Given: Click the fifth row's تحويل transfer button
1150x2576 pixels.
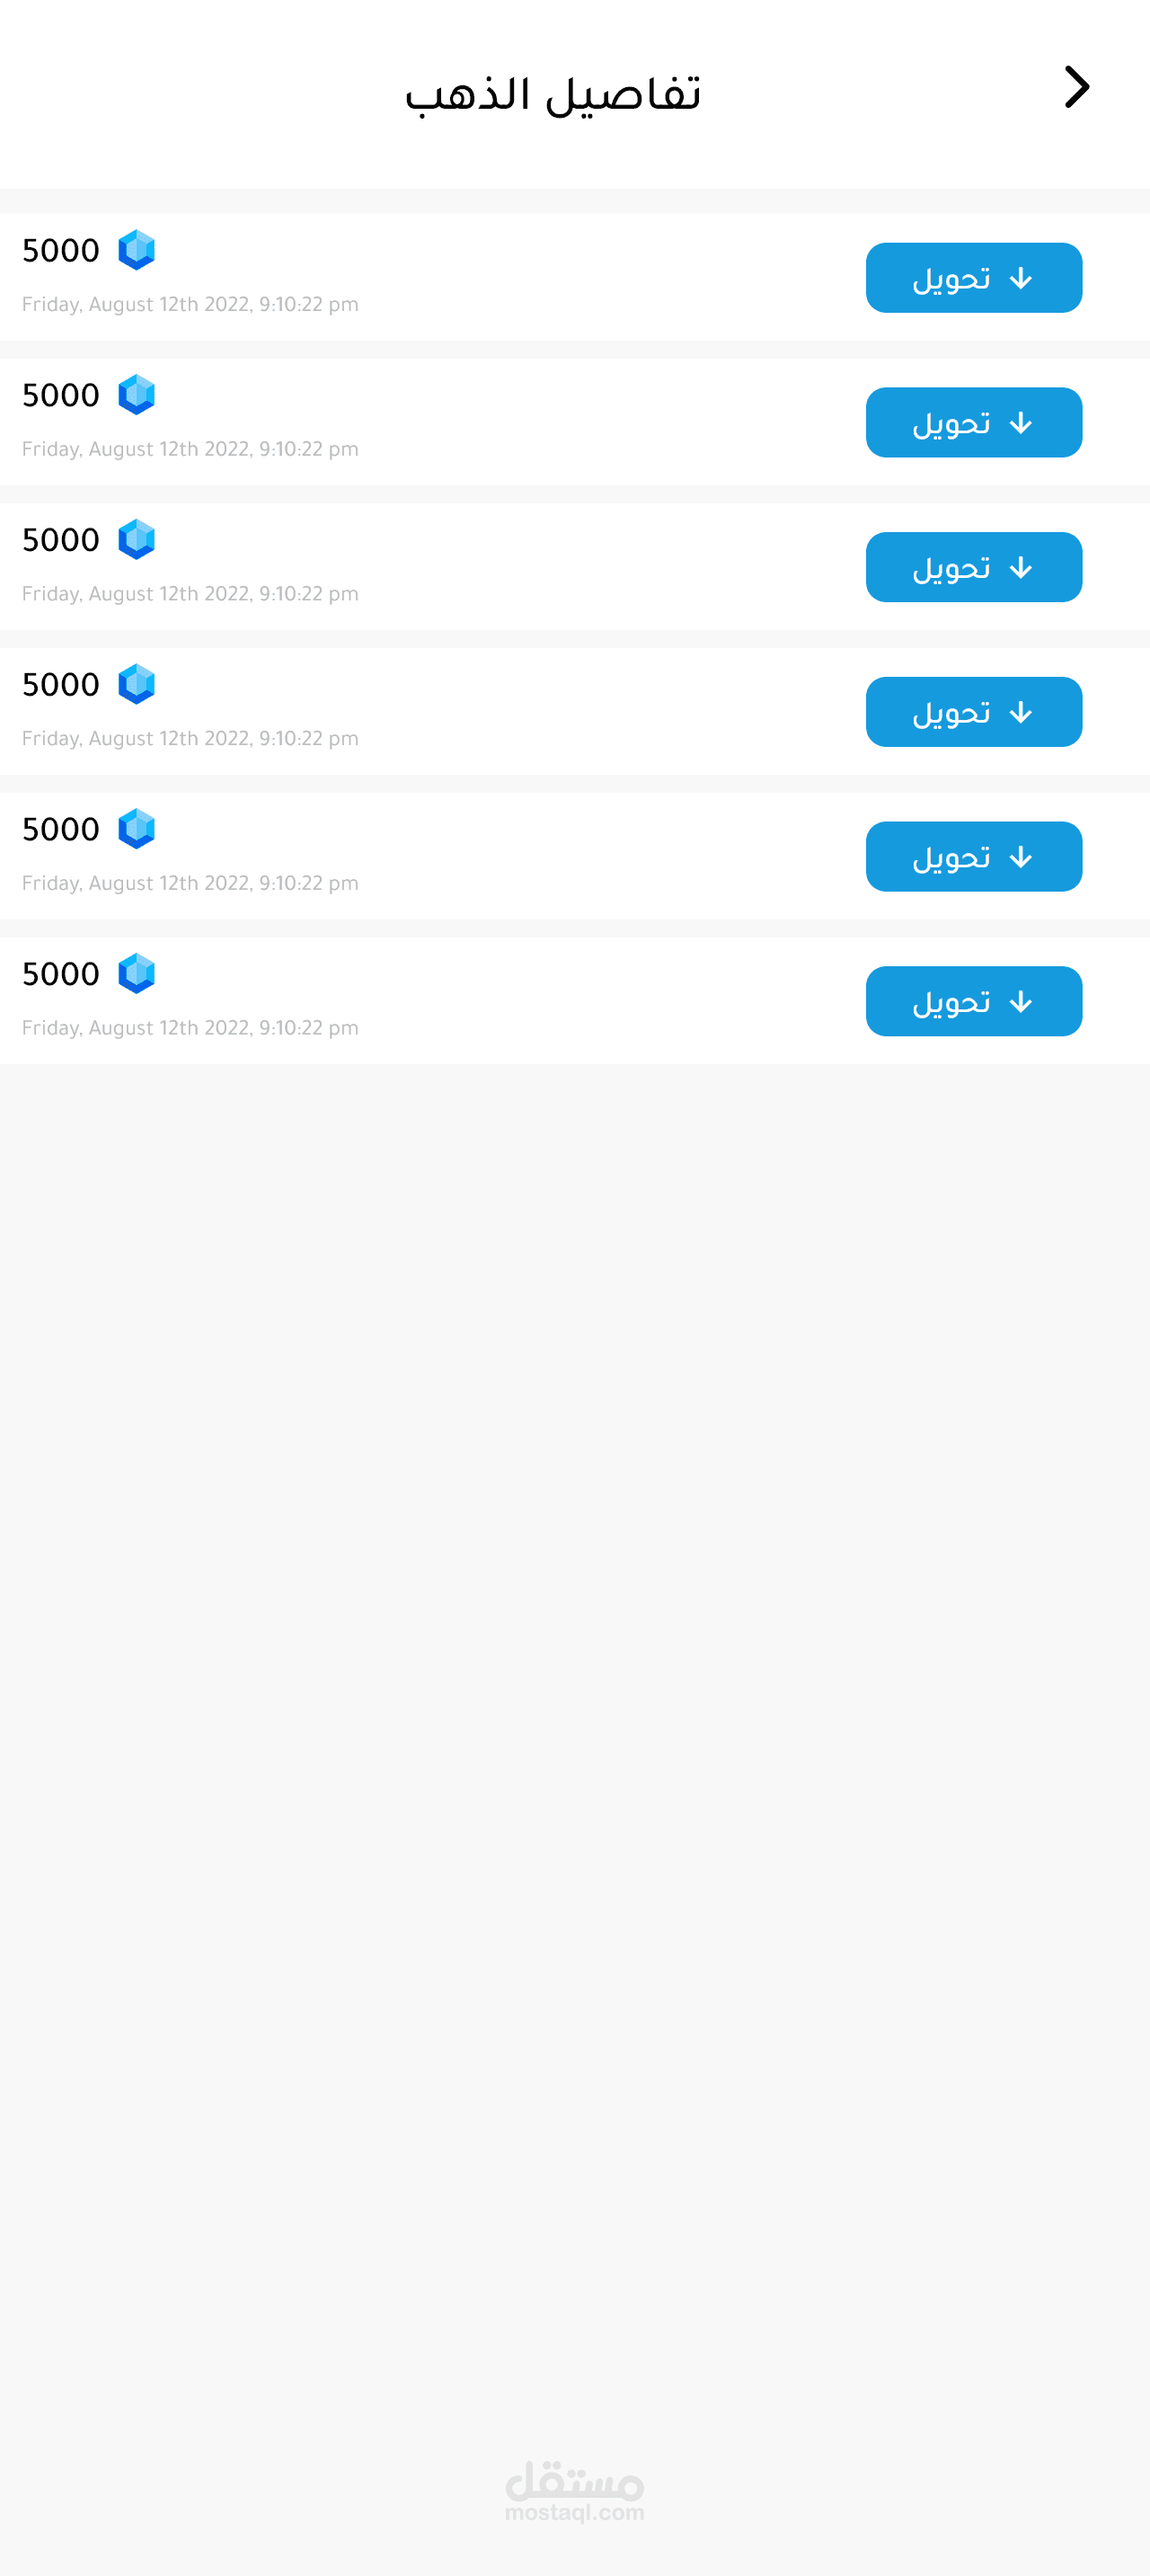Looking at the screenshot, I should (974, 857).
